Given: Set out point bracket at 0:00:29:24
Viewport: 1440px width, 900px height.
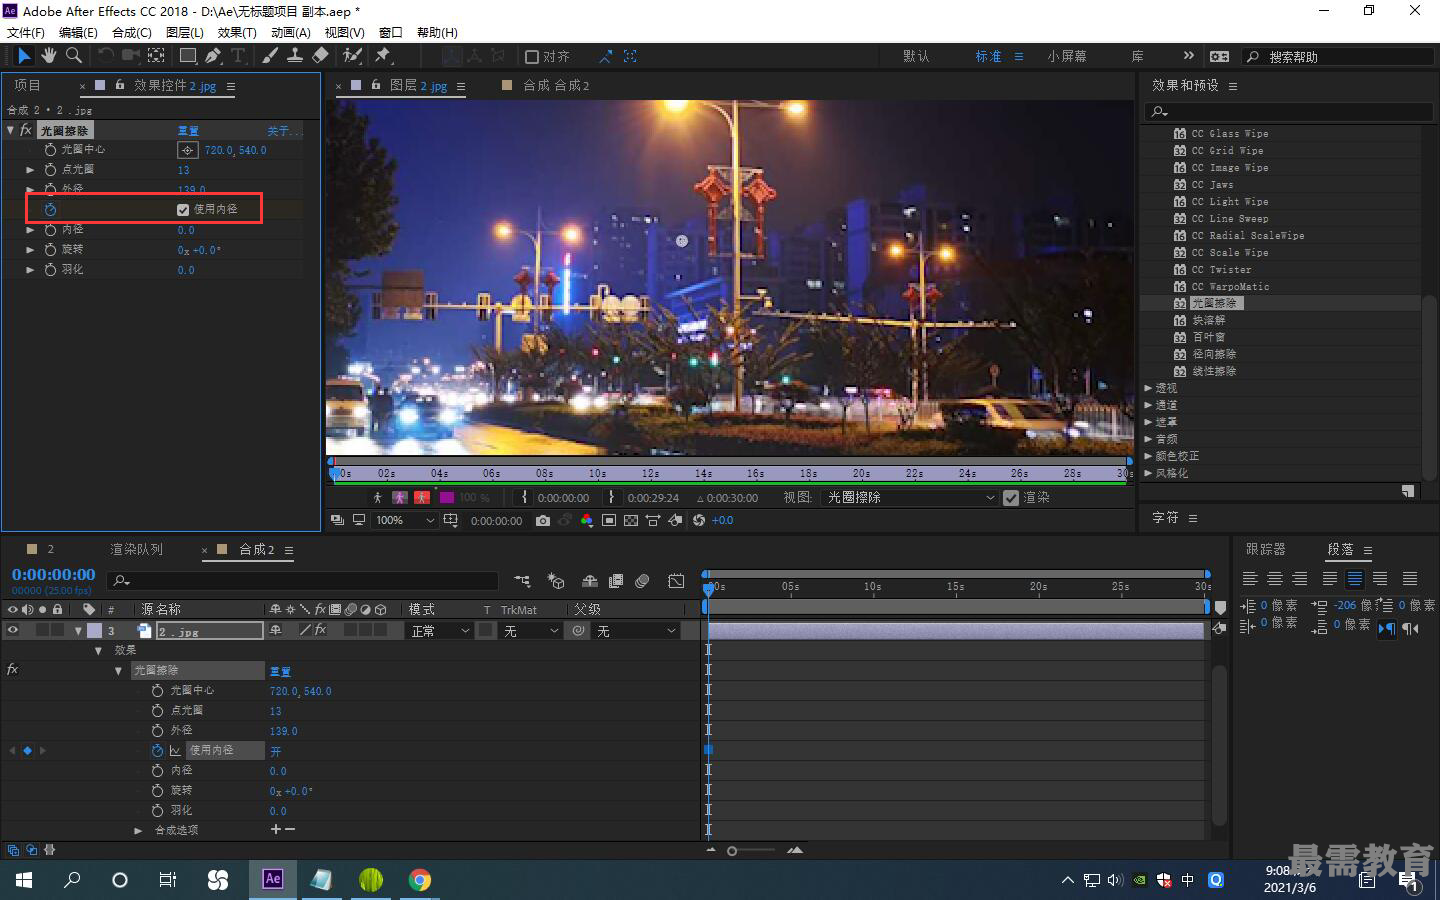Looking at the screenshot, I should (613, 497).
